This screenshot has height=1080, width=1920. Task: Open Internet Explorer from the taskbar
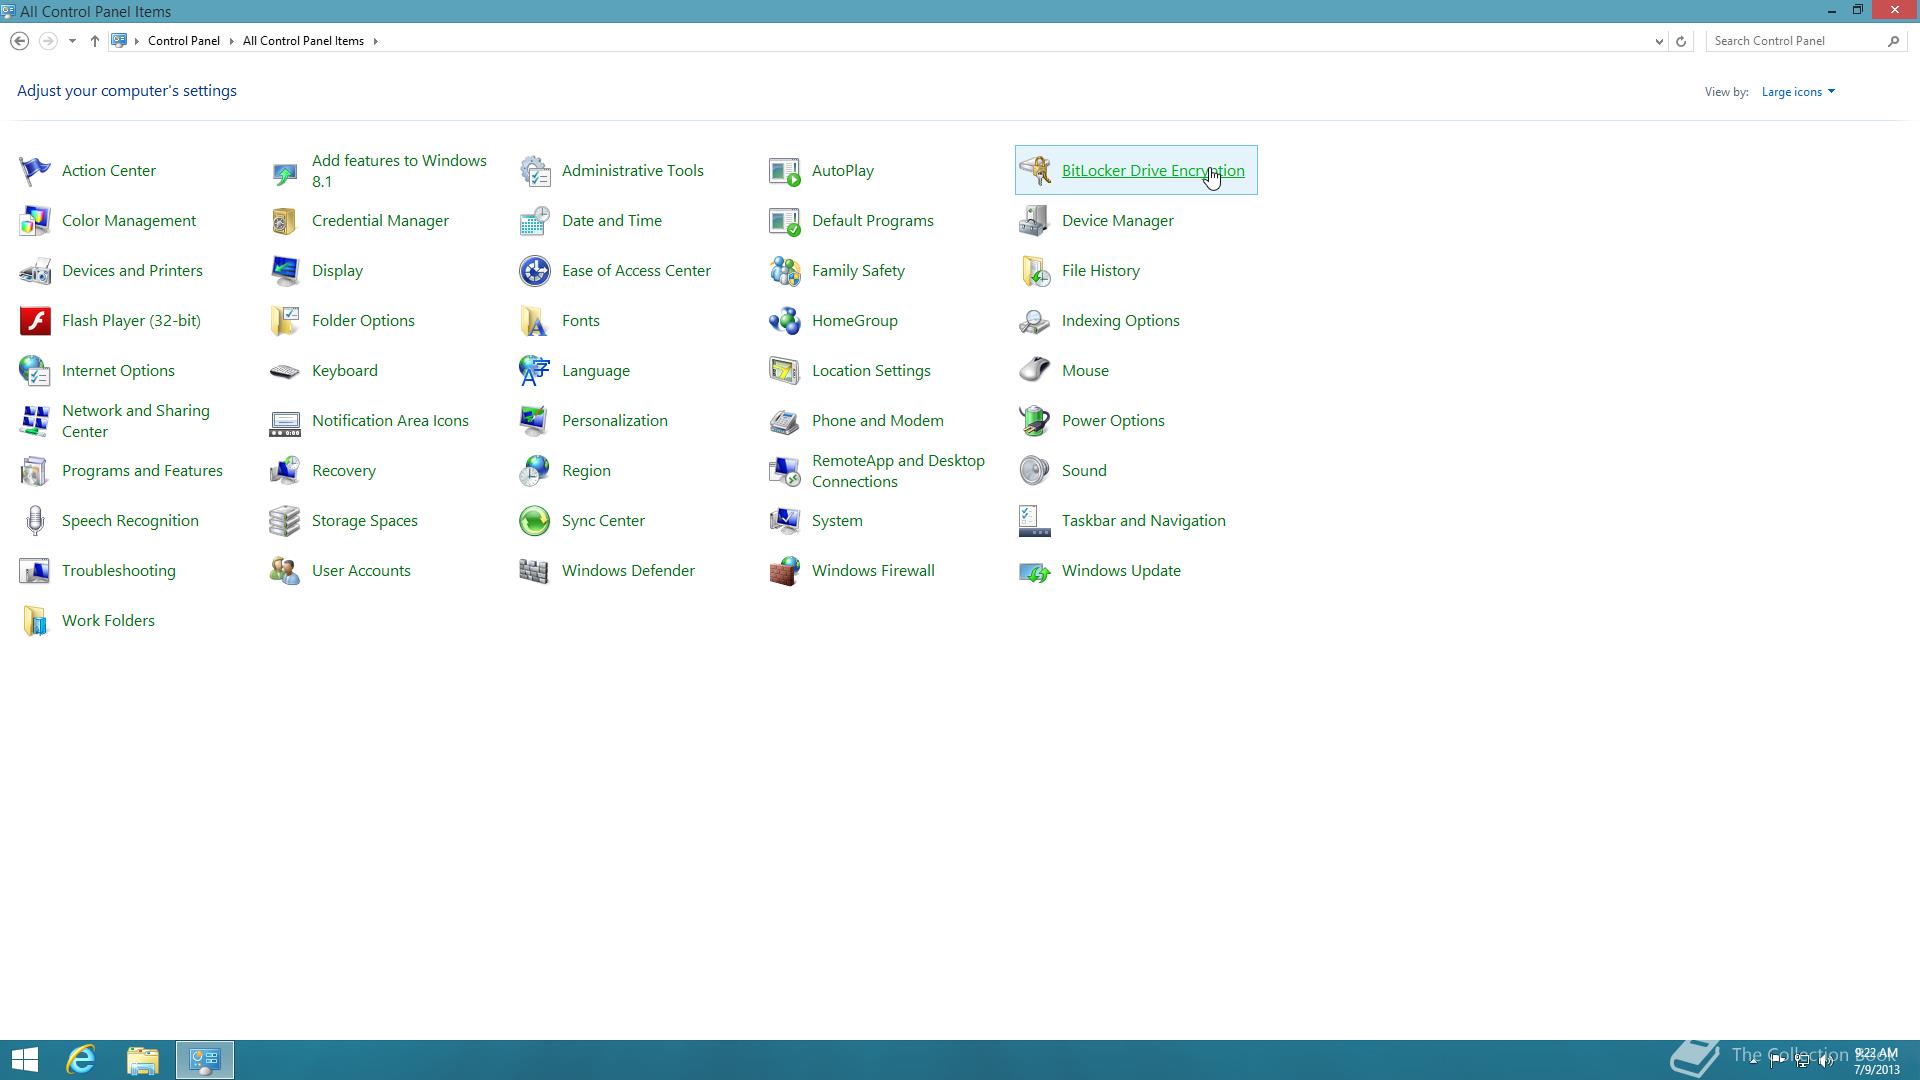pyautogui.click(x=81, y=1060)
